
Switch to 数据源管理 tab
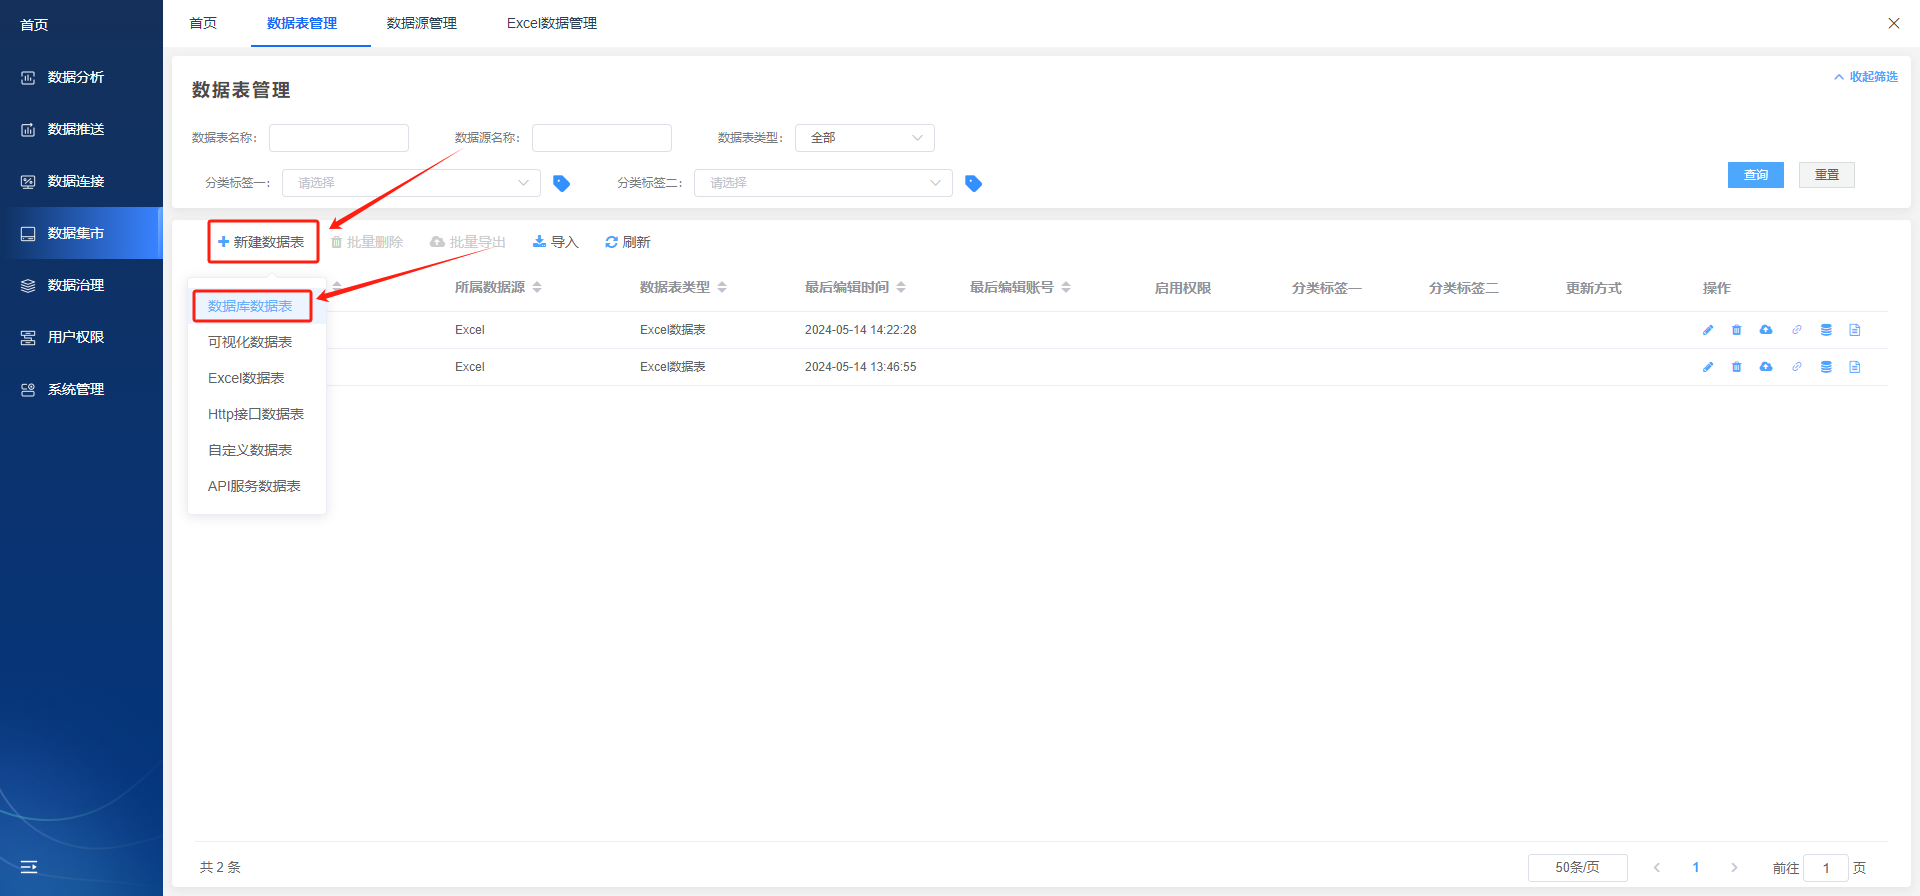(422, 23)
